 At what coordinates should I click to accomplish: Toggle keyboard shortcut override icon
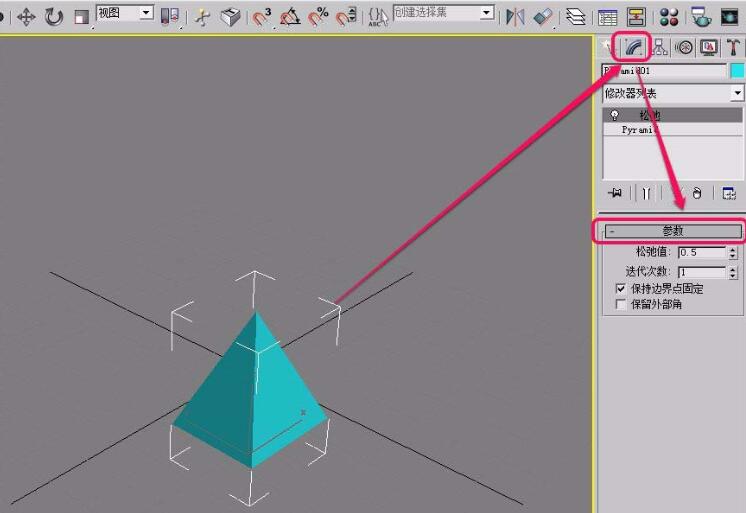coord(231,18)
